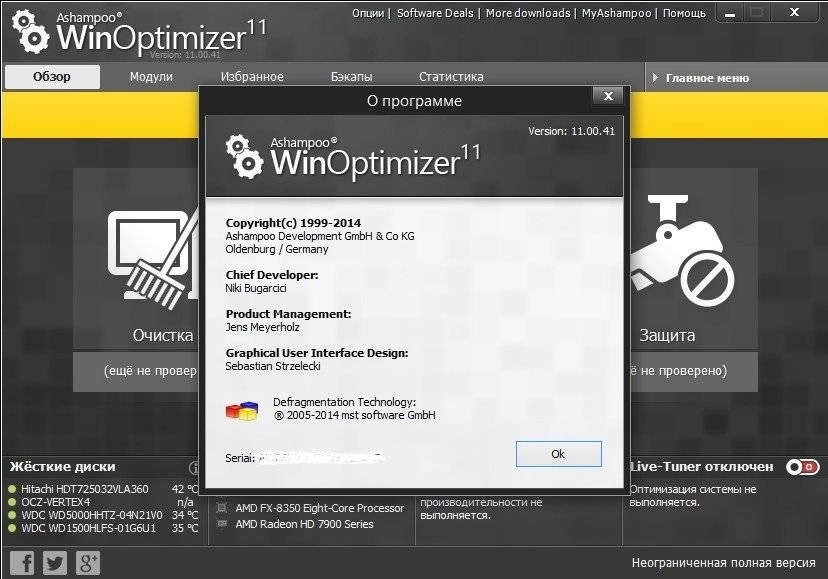Go to the Бэкапы tab
This screenshot has height=579, width=828.
coord(351,77)
